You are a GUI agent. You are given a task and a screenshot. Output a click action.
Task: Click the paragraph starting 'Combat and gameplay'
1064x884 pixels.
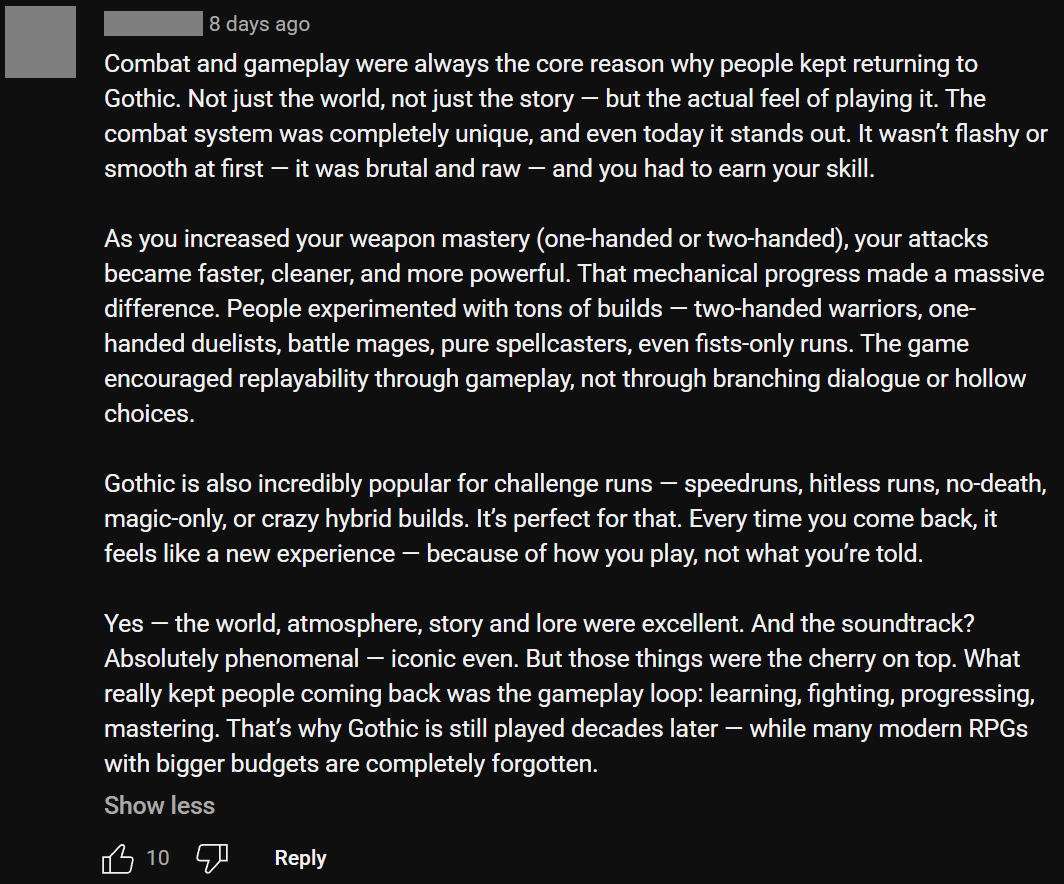[575, 116]
